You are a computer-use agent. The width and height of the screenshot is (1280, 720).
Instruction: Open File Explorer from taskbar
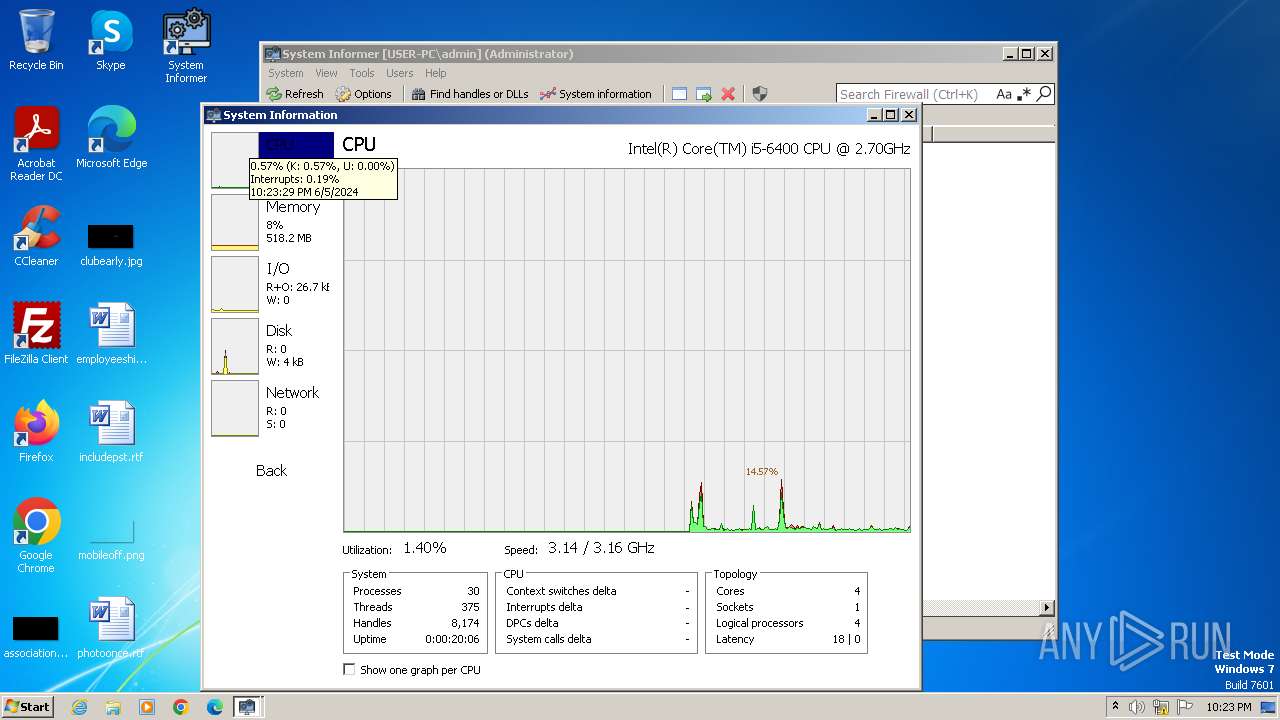(x=113, y=707)
